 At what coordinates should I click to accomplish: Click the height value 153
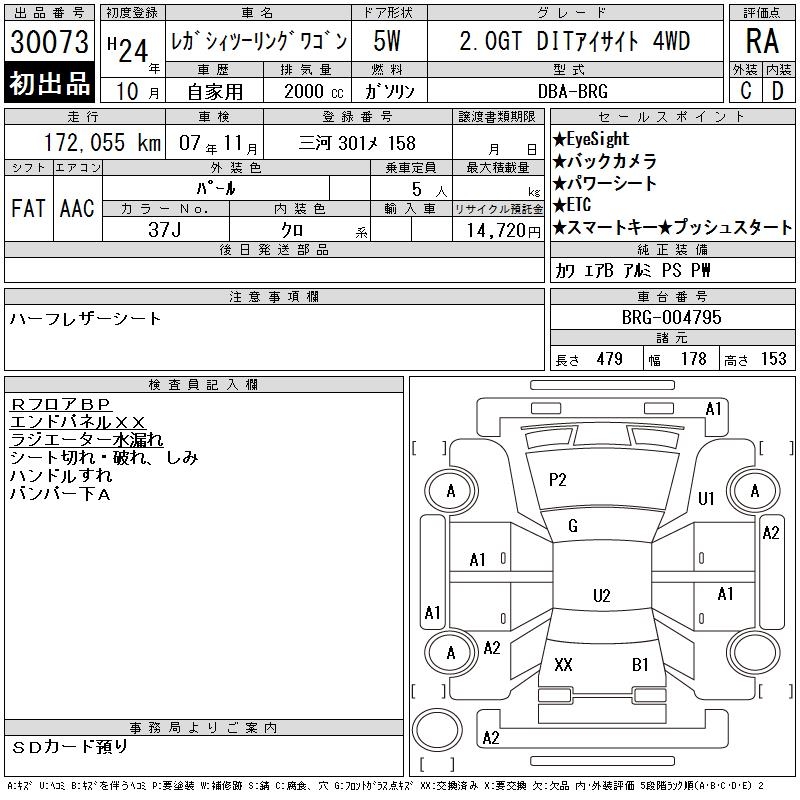point(774,359)
